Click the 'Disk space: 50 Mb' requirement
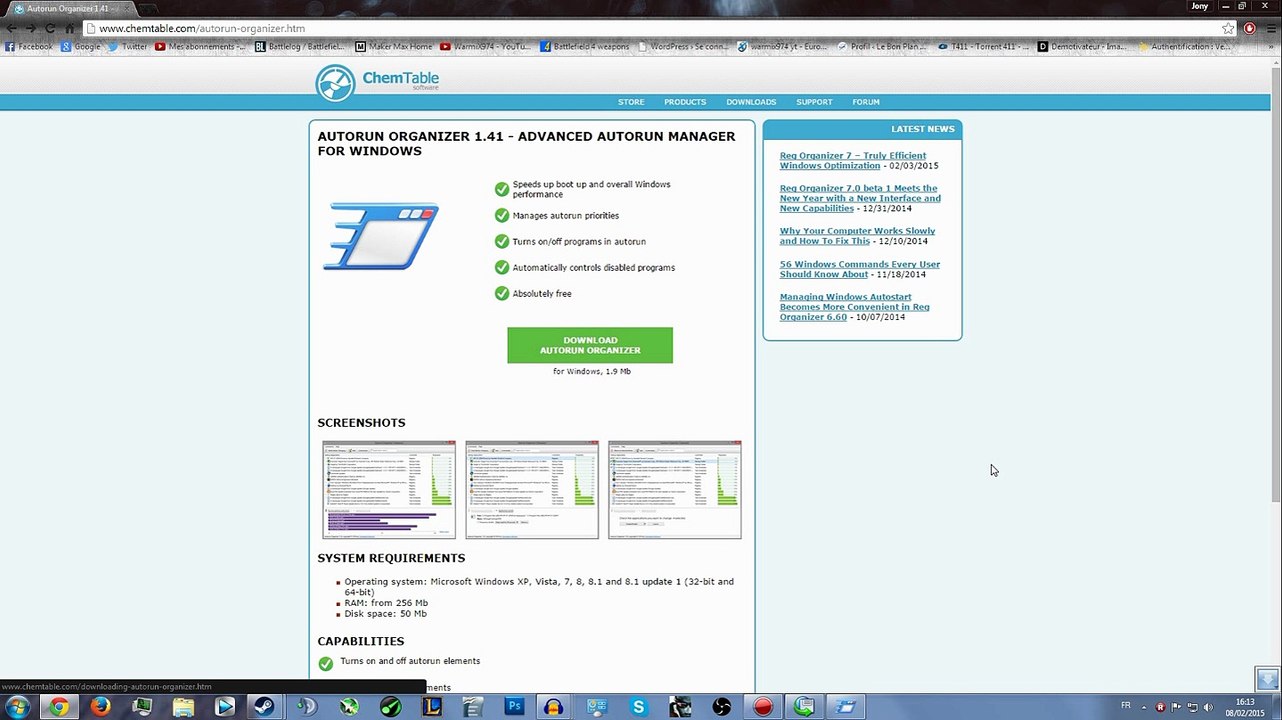Image resolution: width=1282 pixels, height=720 pixels. (x=386, y=614)
